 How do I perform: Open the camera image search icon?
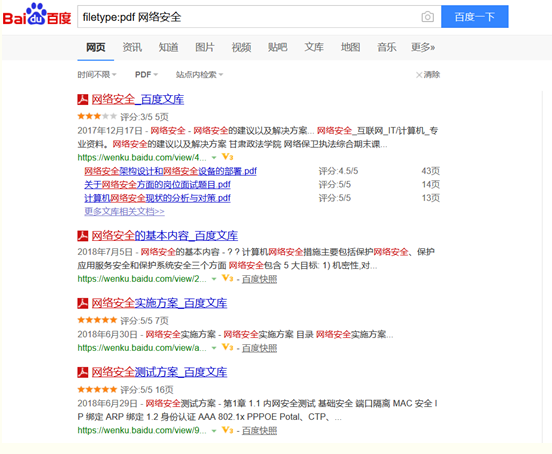427,17
